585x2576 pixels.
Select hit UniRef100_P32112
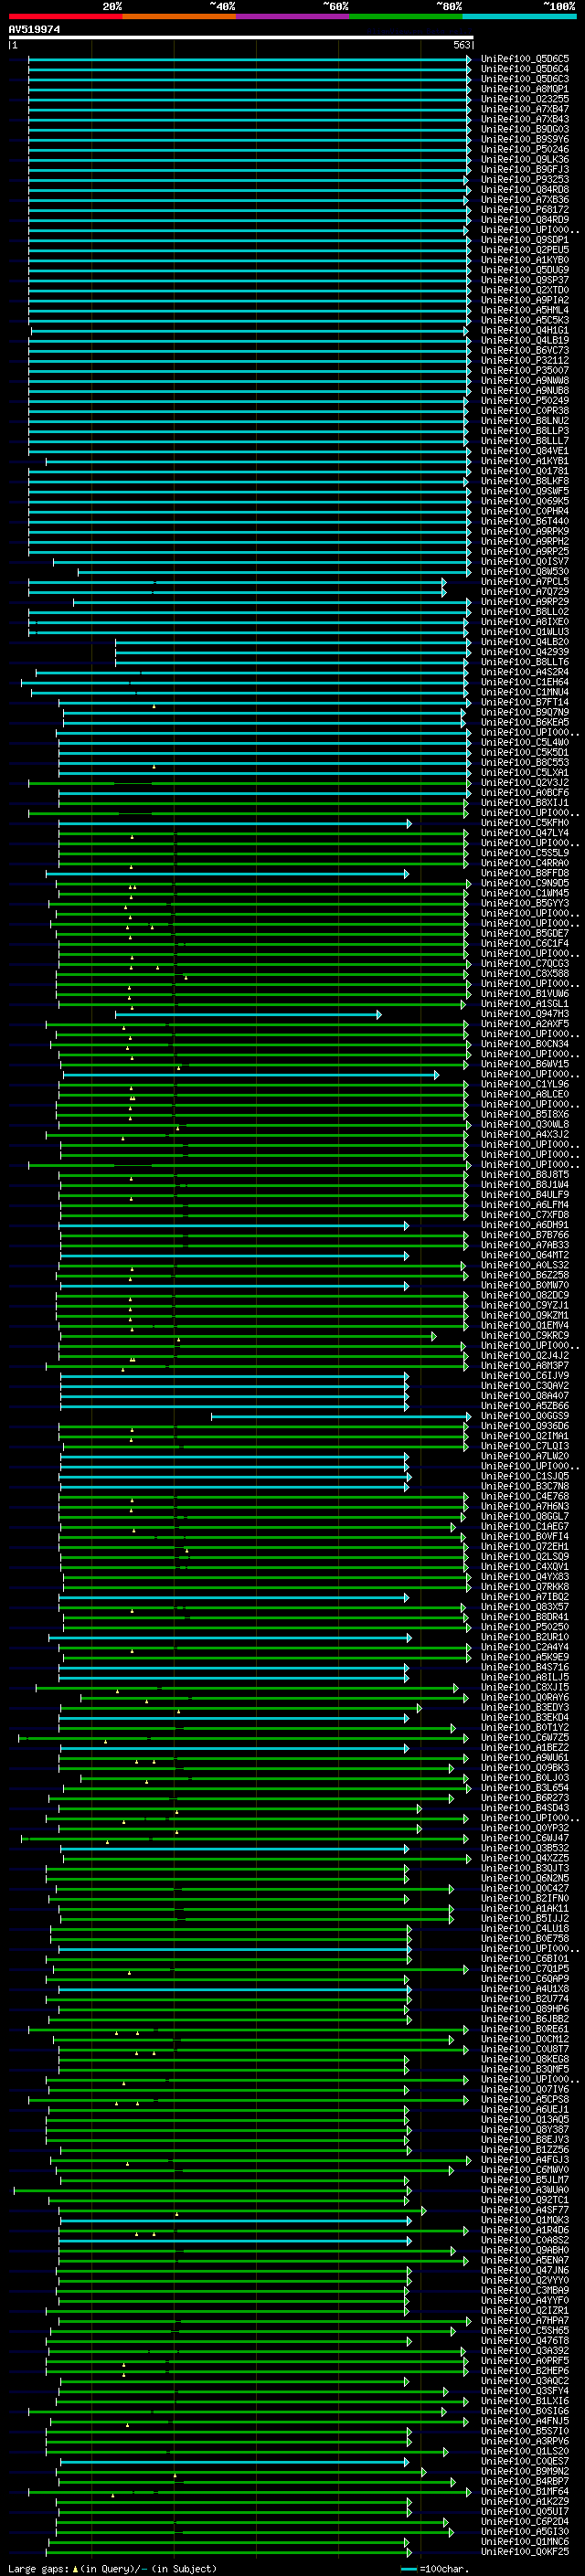(525, 361)
